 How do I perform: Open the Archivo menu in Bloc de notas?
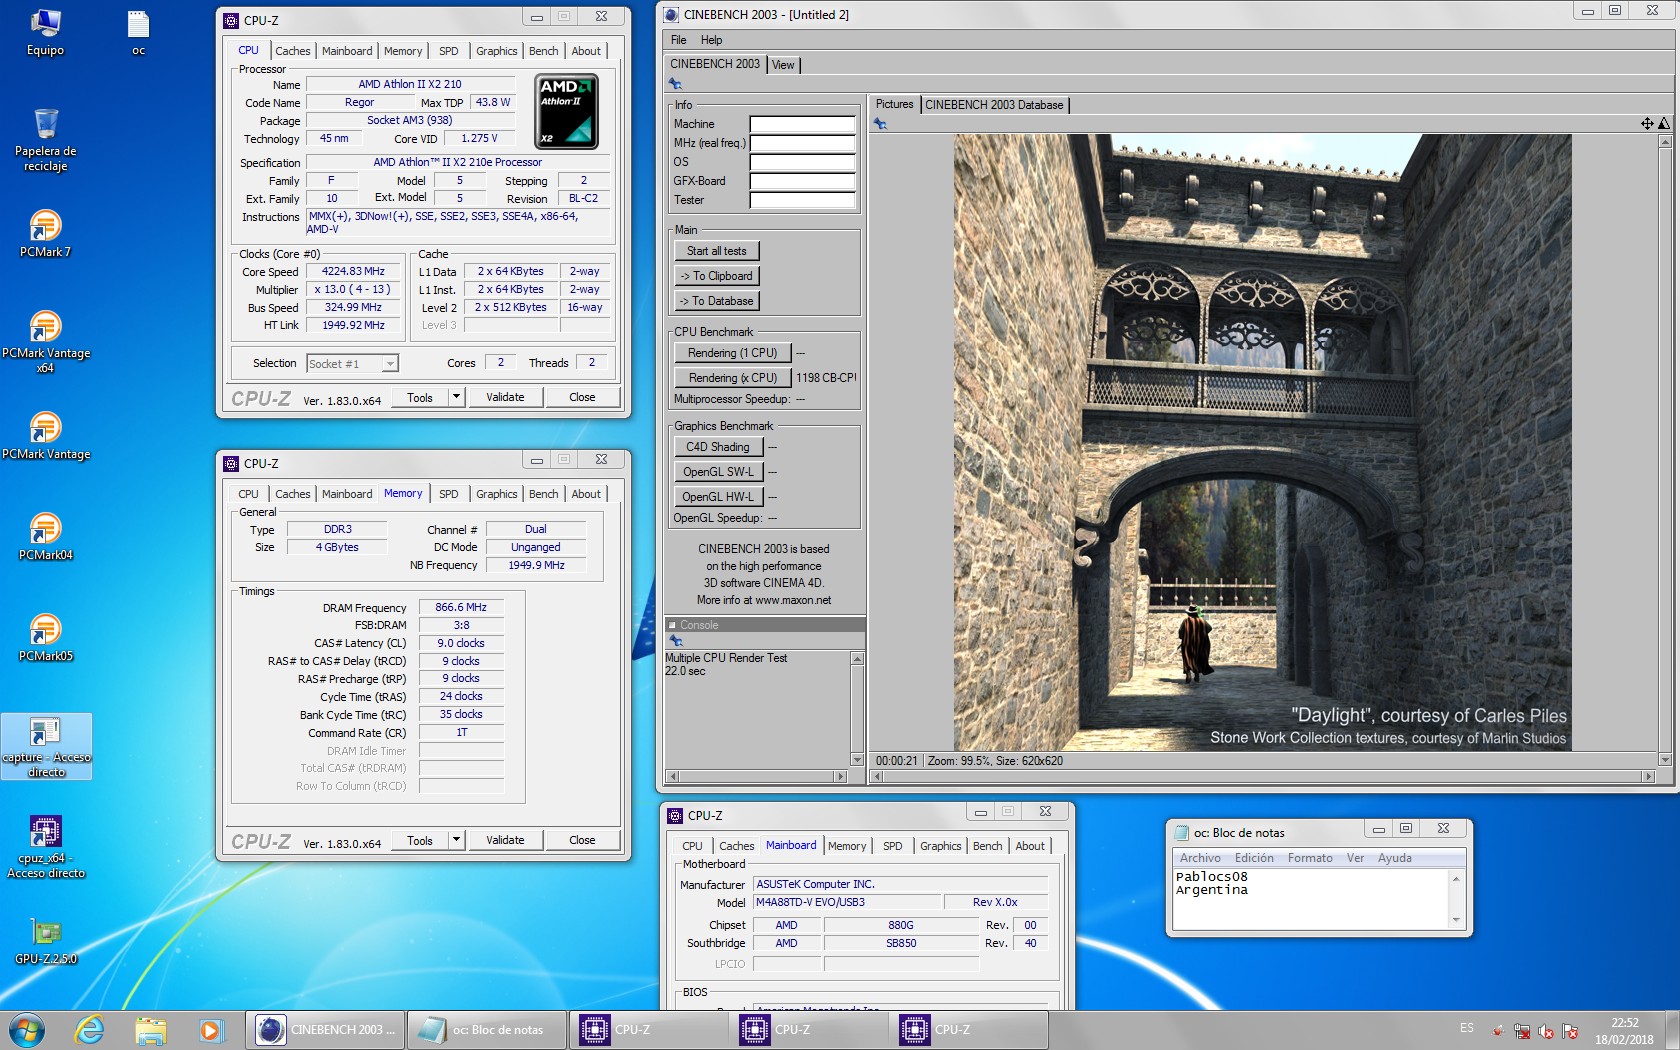pyautogui.click(x=1200, y=858)
